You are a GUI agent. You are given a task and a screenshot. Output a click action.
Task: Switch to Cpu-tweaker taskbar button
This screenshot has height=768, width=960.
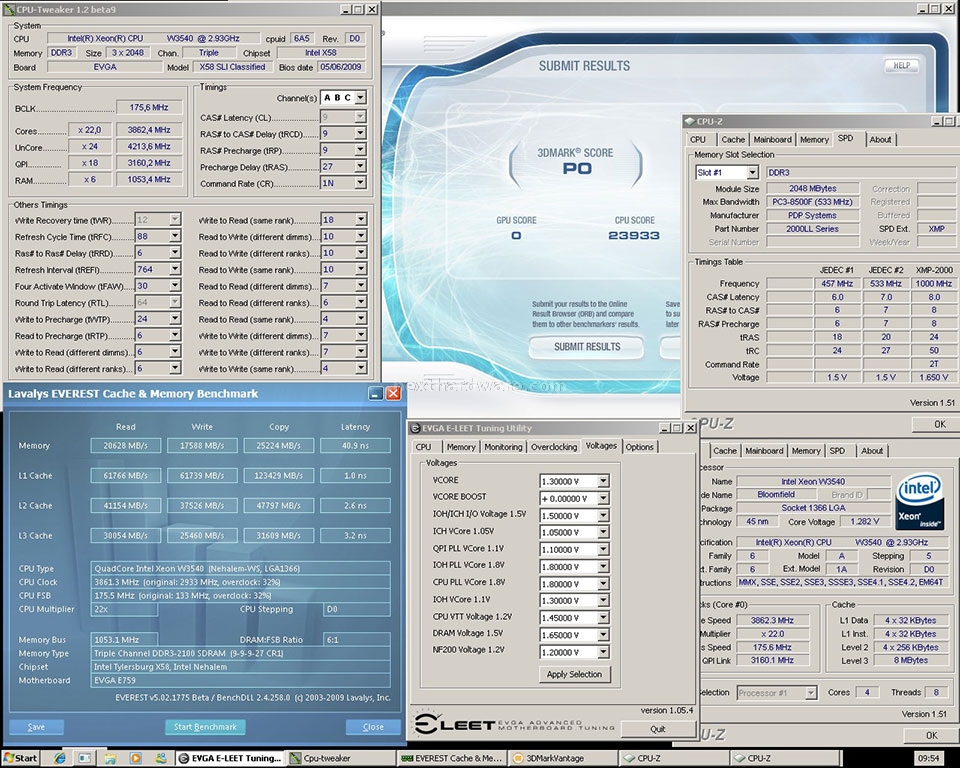(x=341, y=758)
